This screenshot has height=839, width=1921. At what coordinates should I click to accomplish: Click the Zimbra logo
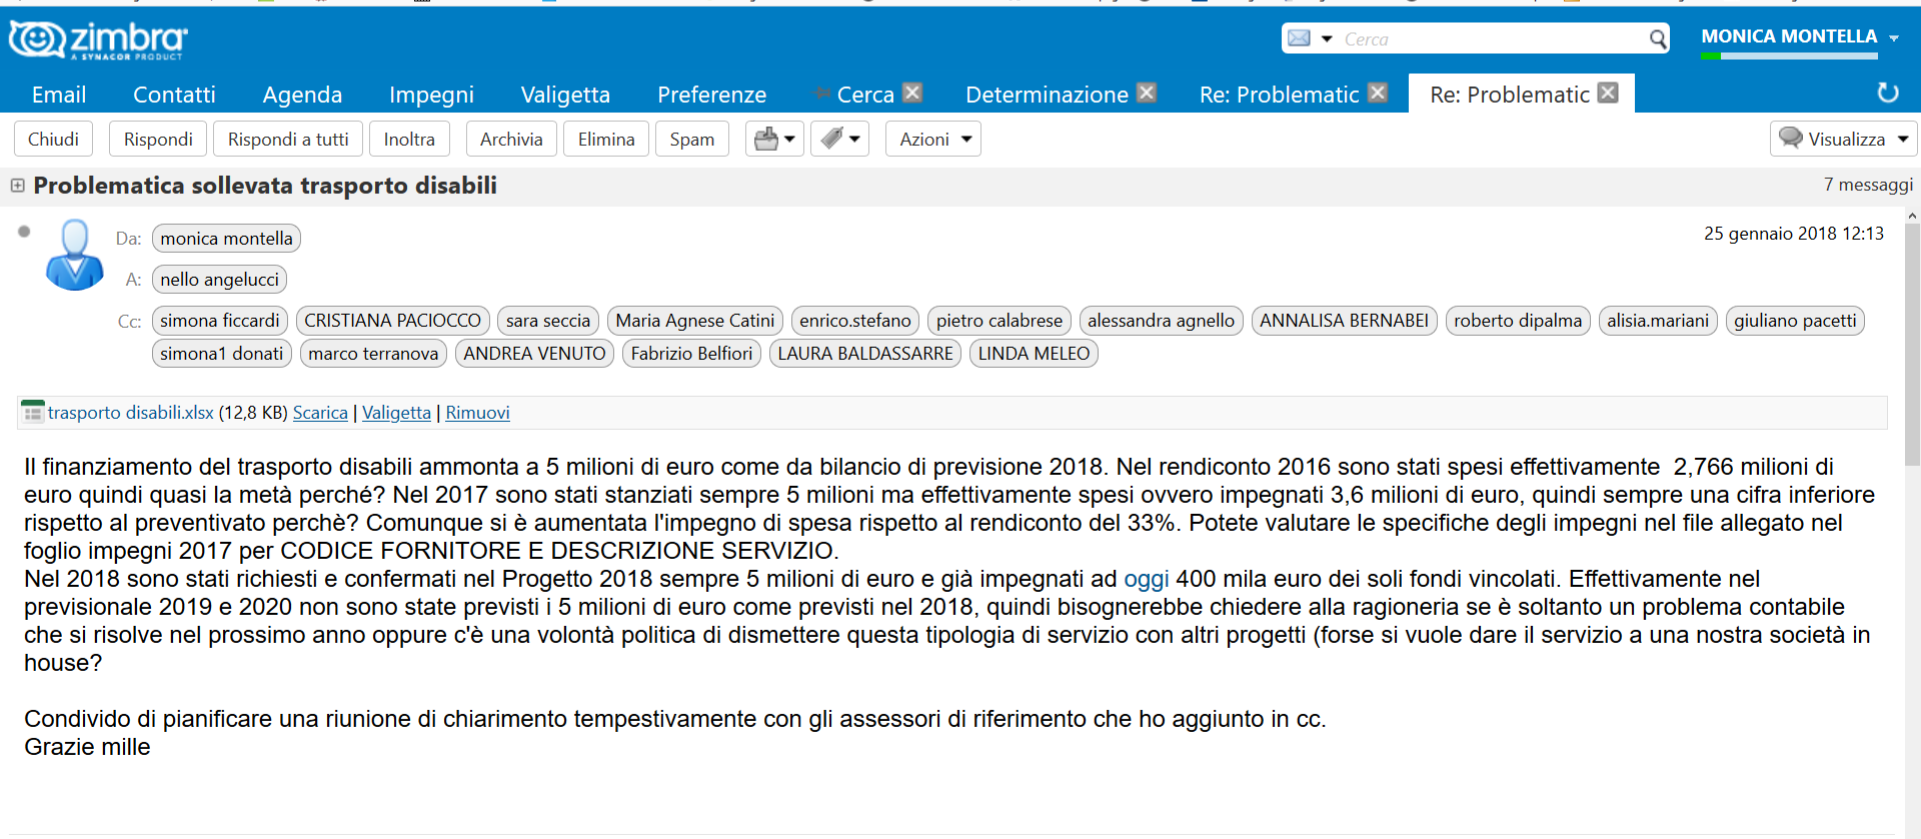pyautogui.click(x=98, y=40)
